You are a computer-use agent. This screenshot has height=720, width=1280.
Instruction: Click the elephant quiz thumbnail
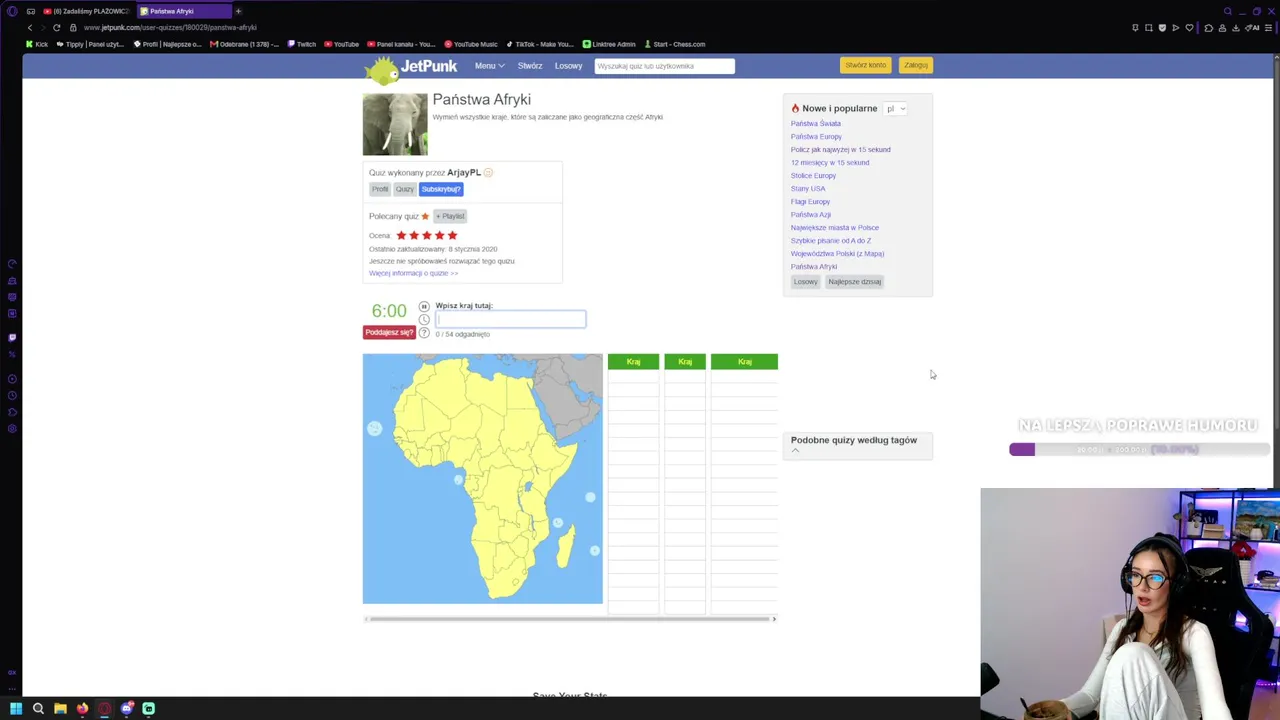coord(395,124)
